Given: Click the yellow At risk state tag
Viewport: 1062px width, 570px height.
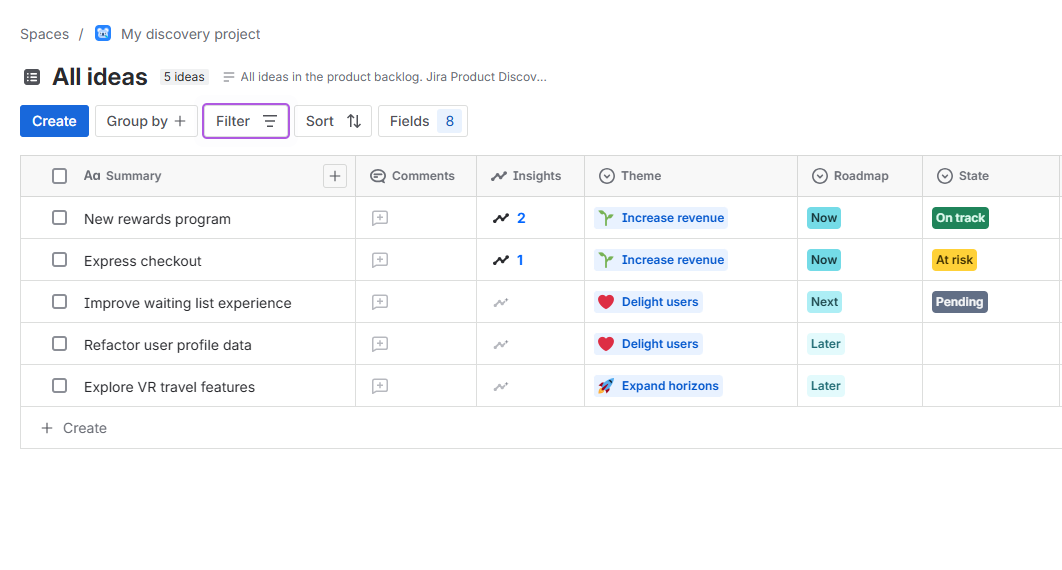Looking at the screenshot, I should [954, 260].
